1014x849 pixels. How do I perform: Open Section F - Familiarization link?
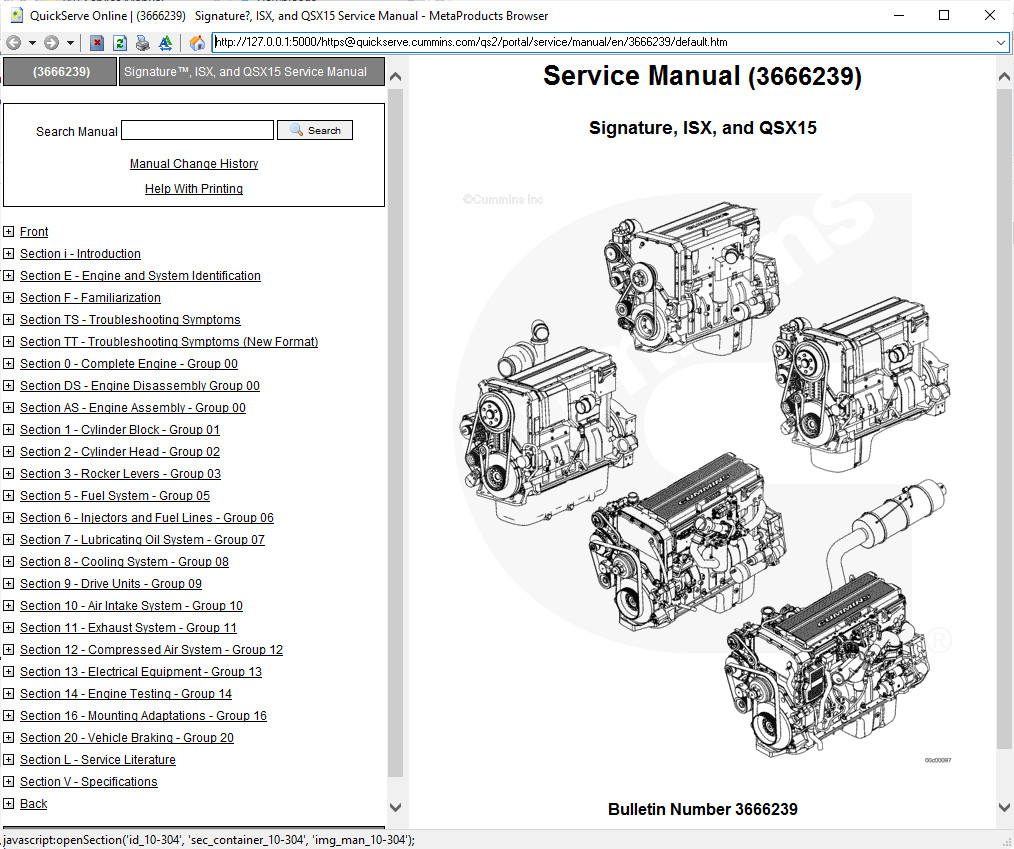point(91,297)
